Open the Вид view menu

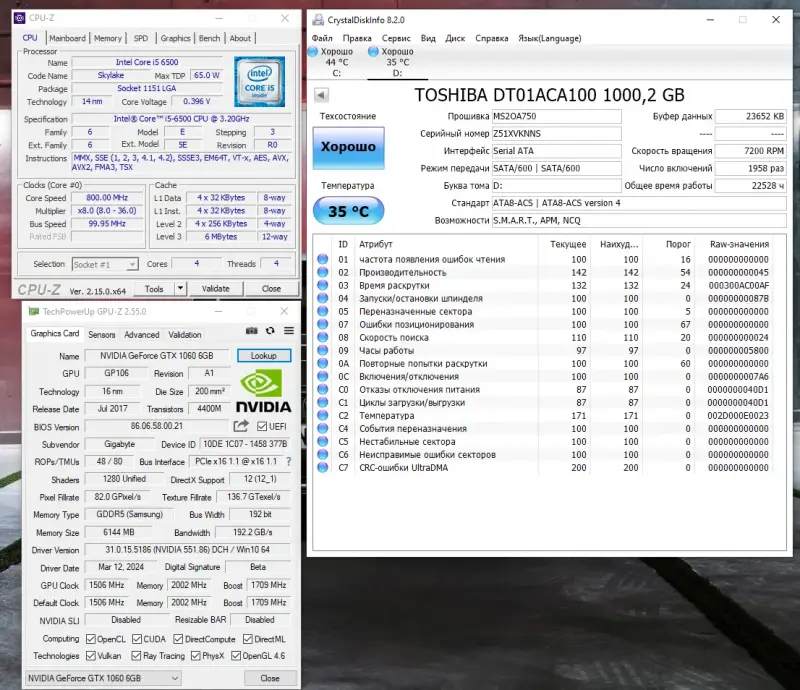coord(428,38)
